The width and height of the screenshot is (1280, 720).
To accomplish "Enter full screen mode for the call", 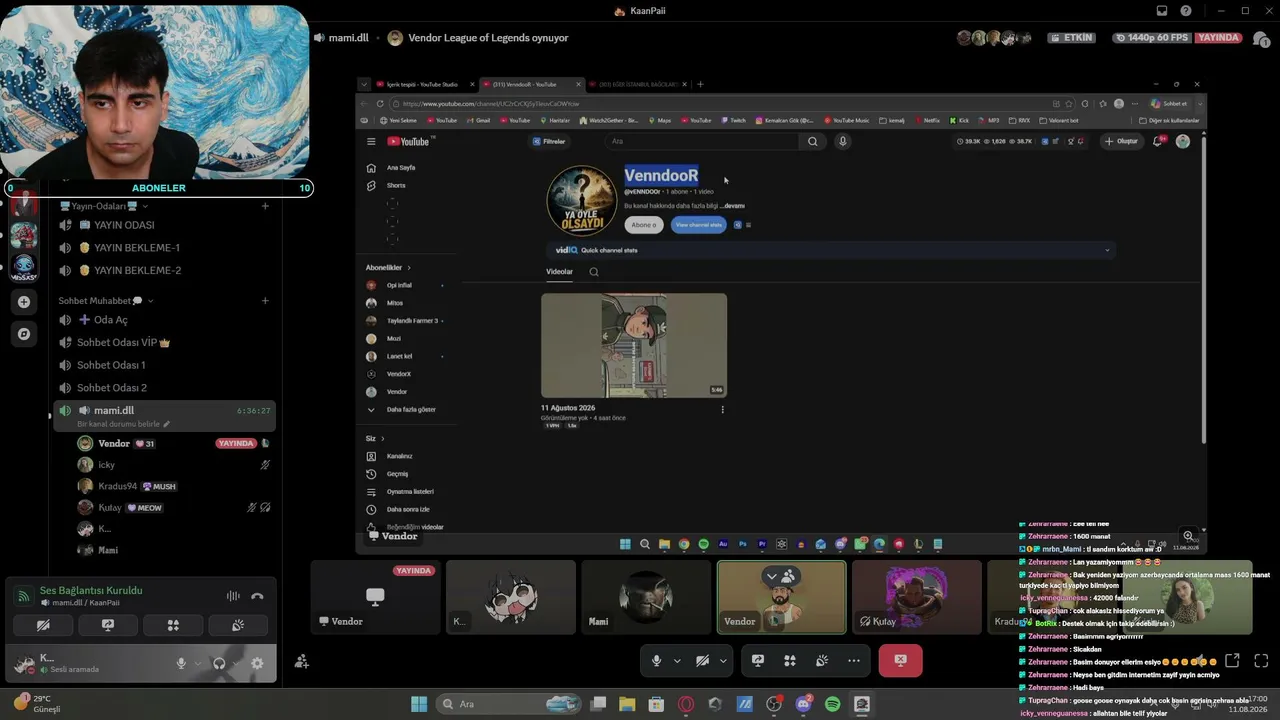I will point(1261,660).
